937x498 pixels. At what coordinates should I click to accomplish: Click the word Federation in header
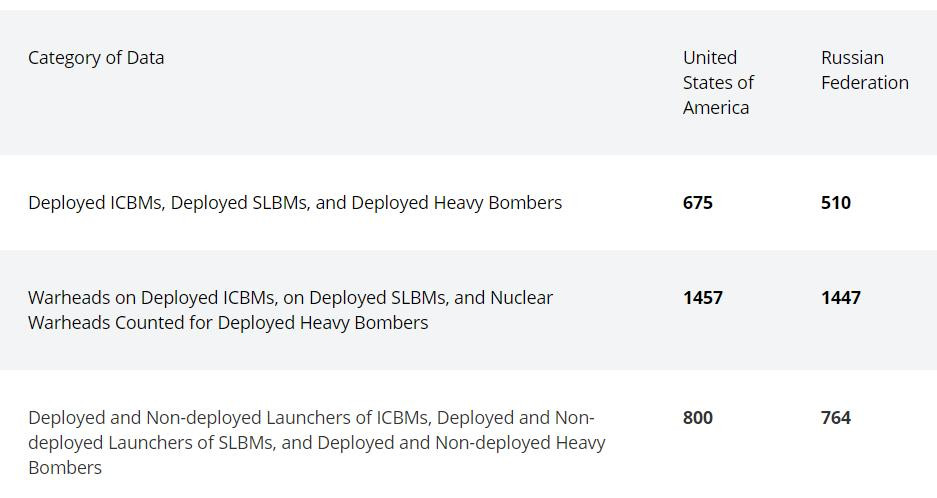865,83
